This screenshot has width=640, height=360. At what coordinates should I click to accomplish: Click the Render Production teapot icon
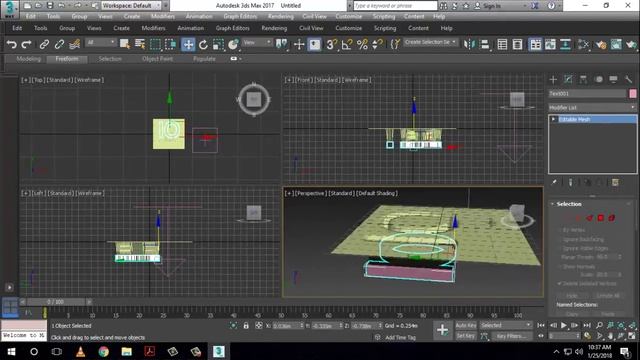click(x=631, y=44)
